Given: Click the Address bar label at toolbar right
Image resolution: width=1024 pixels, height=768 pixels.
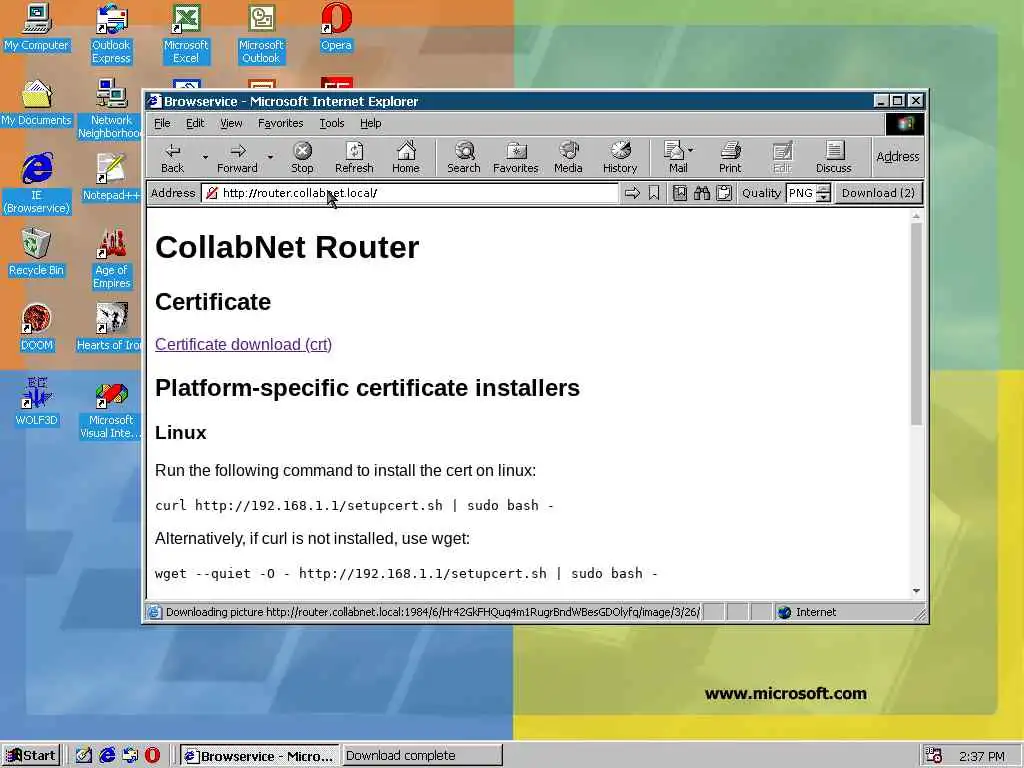Looking at the screenshot, I should [x=897, y=157].
